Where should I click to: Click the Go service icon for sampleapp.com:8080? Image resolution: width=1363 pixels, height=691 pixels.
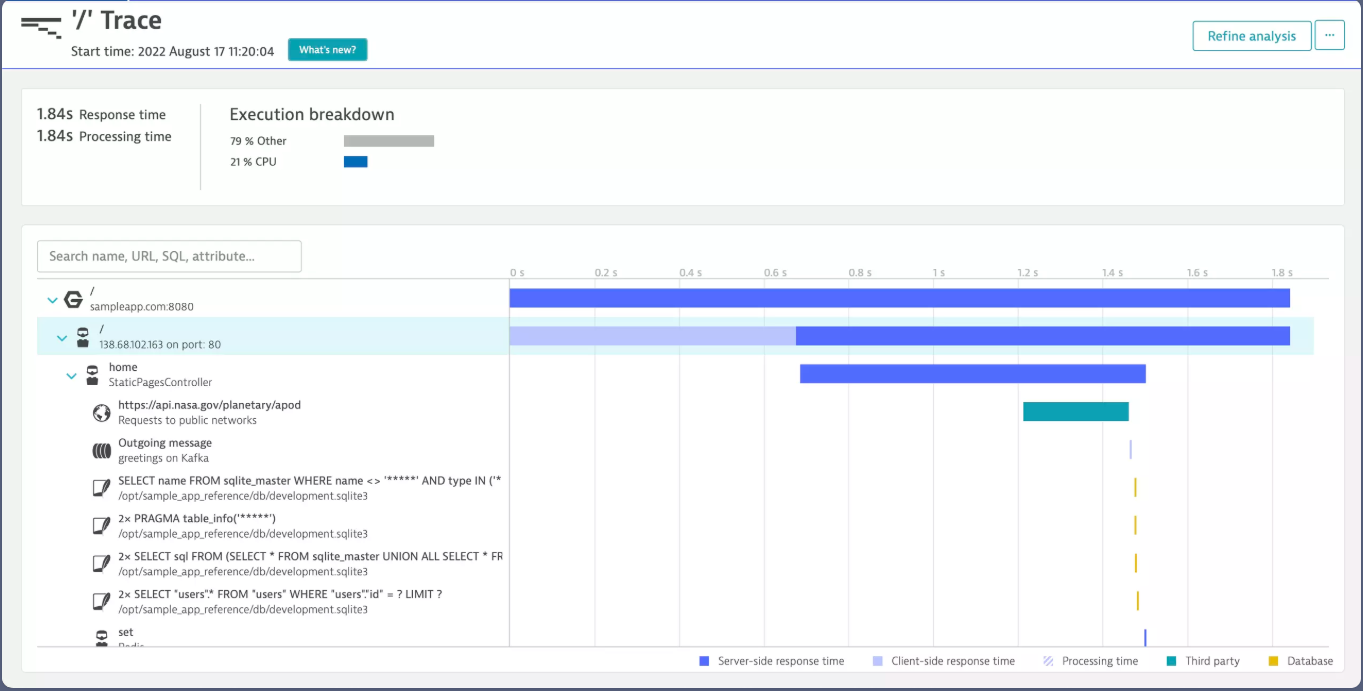click(x=72, y=299)
